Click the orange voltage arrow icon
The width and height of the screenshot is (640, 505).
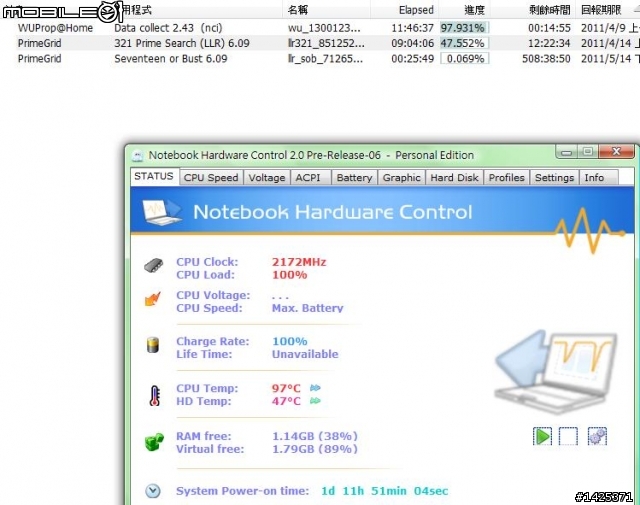153,299
